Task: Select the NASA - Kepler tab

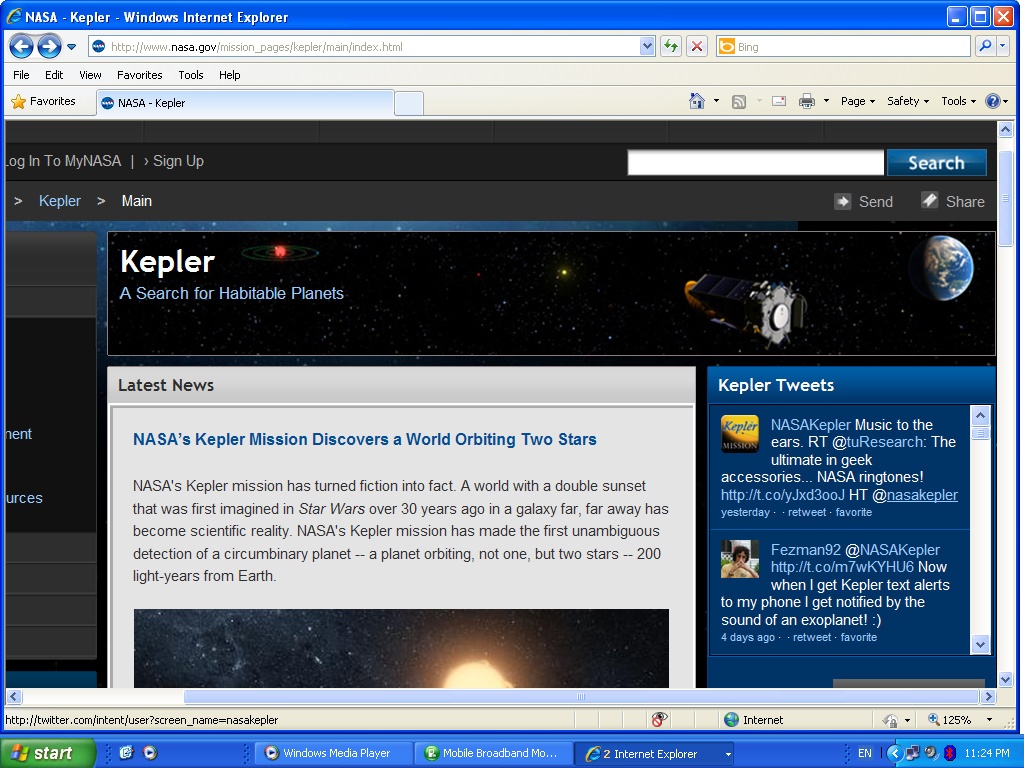Action: coord(246,103)
